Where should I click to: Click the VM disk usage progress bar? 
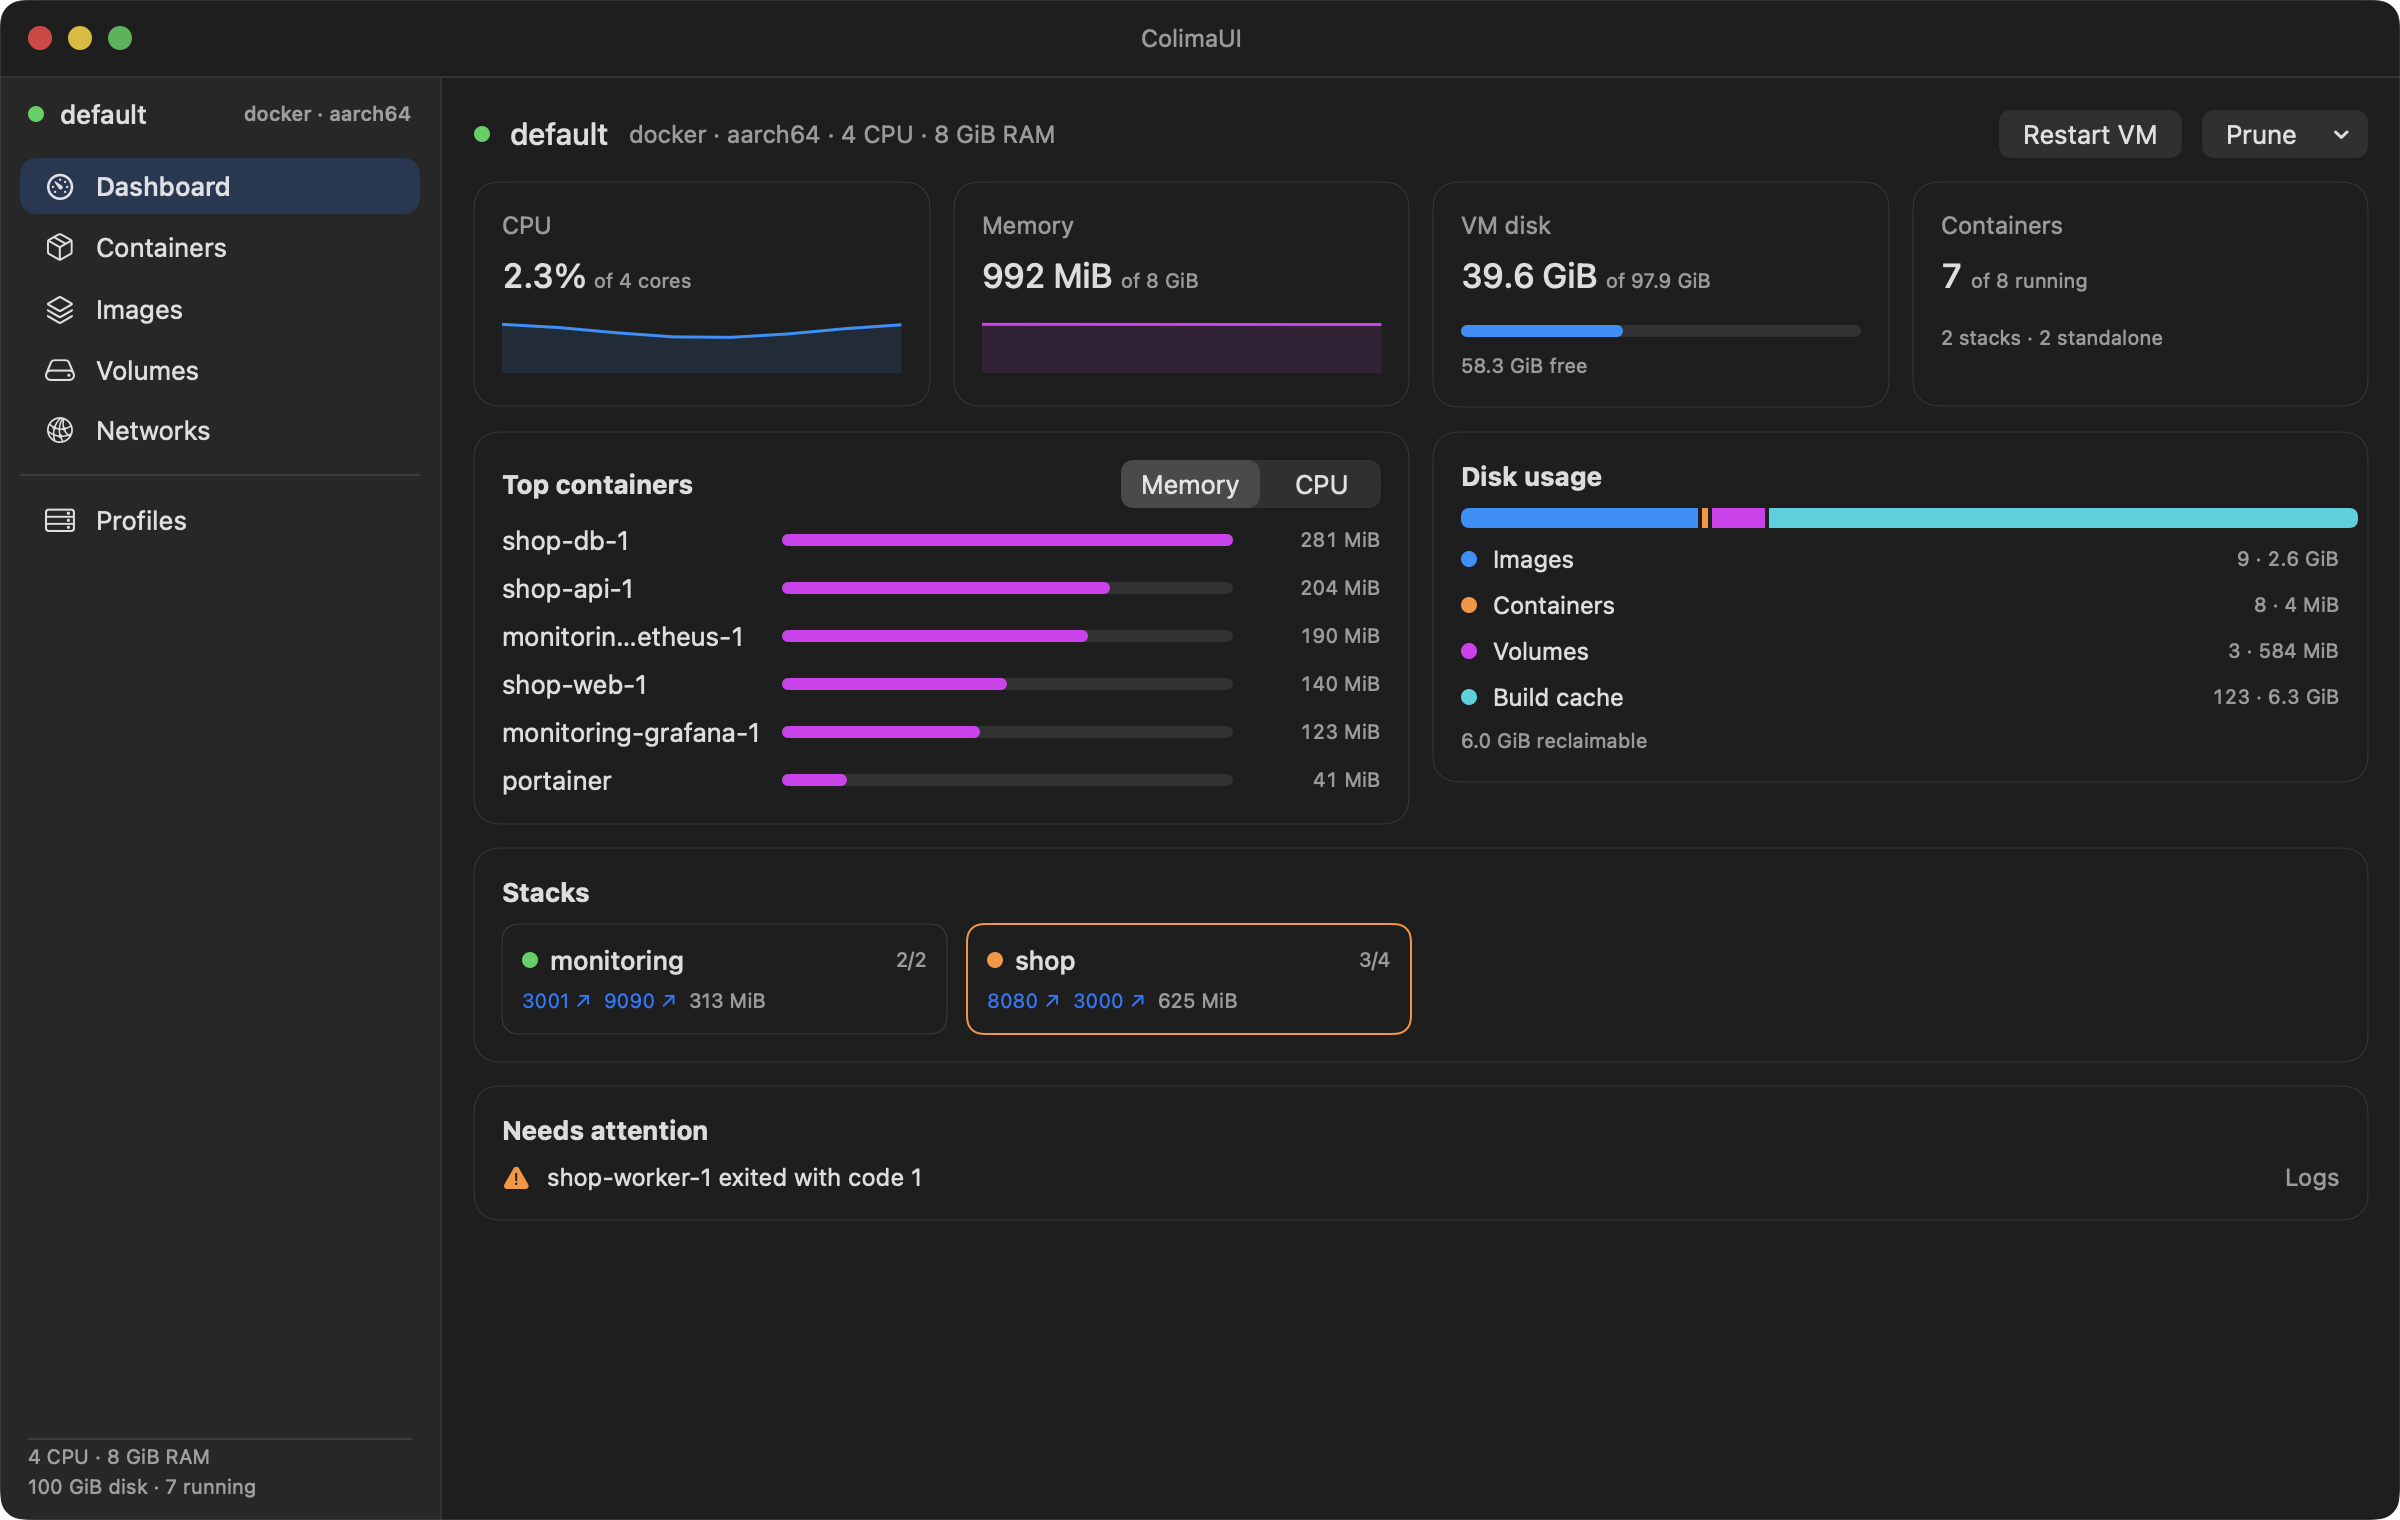[1660, 331]
